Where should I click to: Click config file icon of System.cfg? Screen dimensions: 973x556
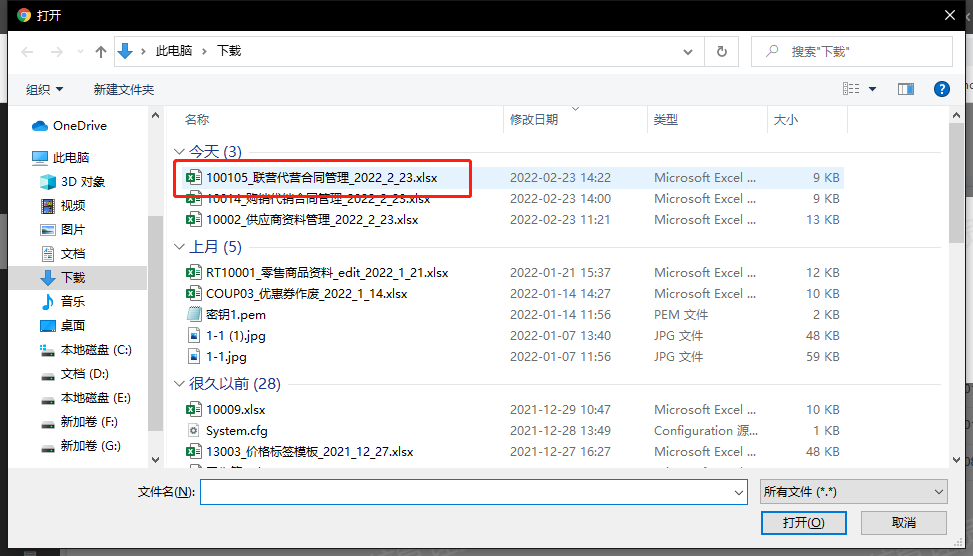194,431
